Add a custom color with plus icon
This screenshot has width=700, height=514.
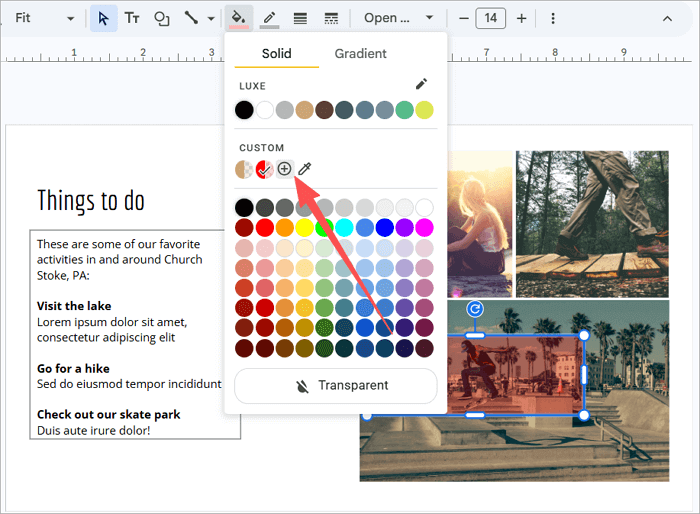pyautogui.click(x=284, y=169)
